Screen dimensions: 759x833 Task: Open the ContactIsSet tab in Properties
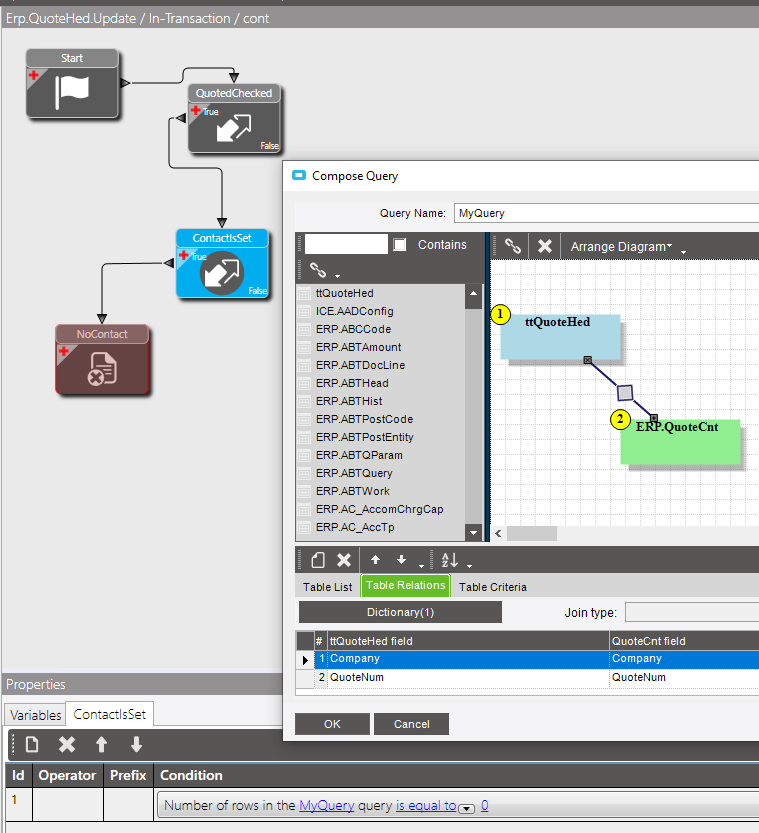click(109, 714)
